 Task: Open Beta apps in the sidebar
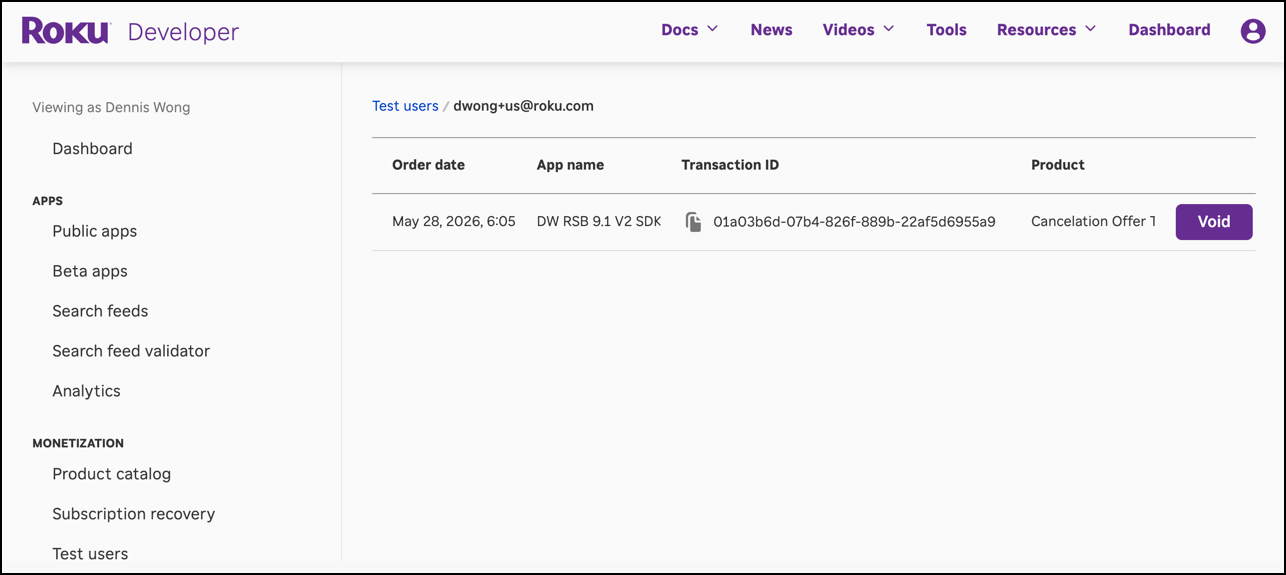(x=90, y=271)
